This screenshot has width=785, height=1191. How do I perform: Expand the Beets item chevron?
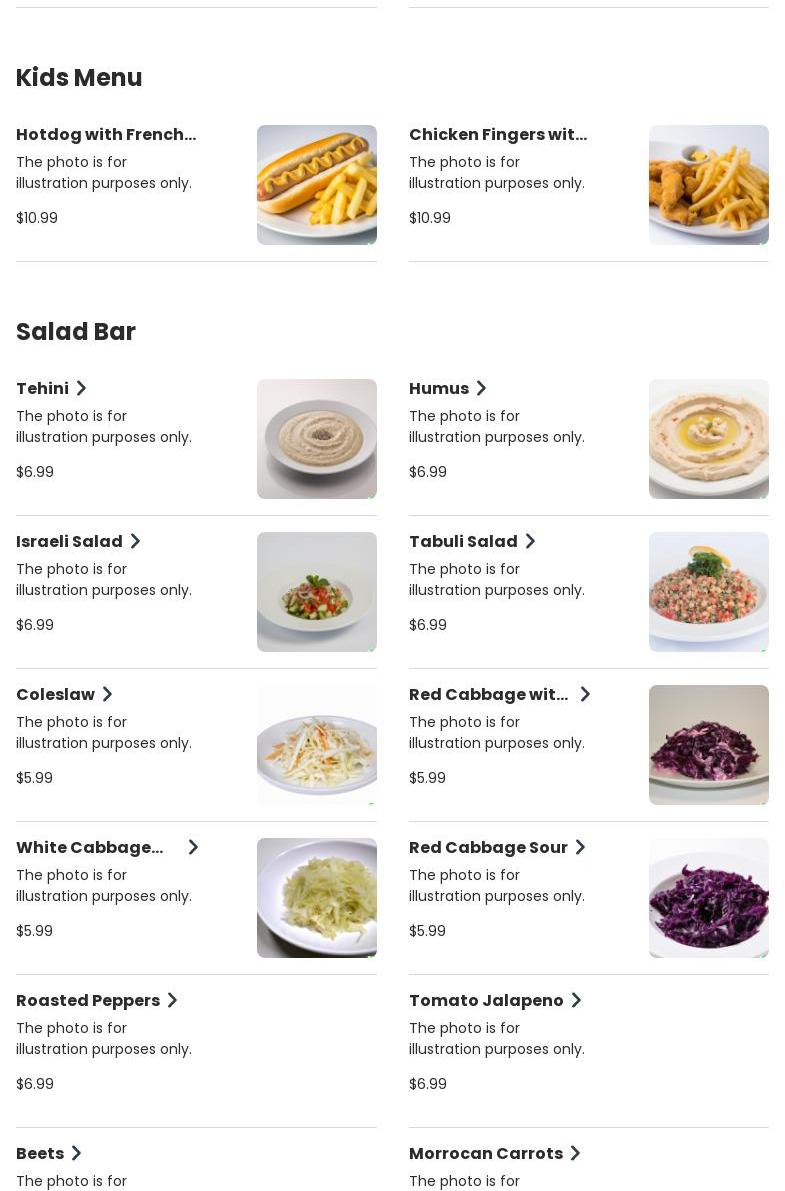76,1153
